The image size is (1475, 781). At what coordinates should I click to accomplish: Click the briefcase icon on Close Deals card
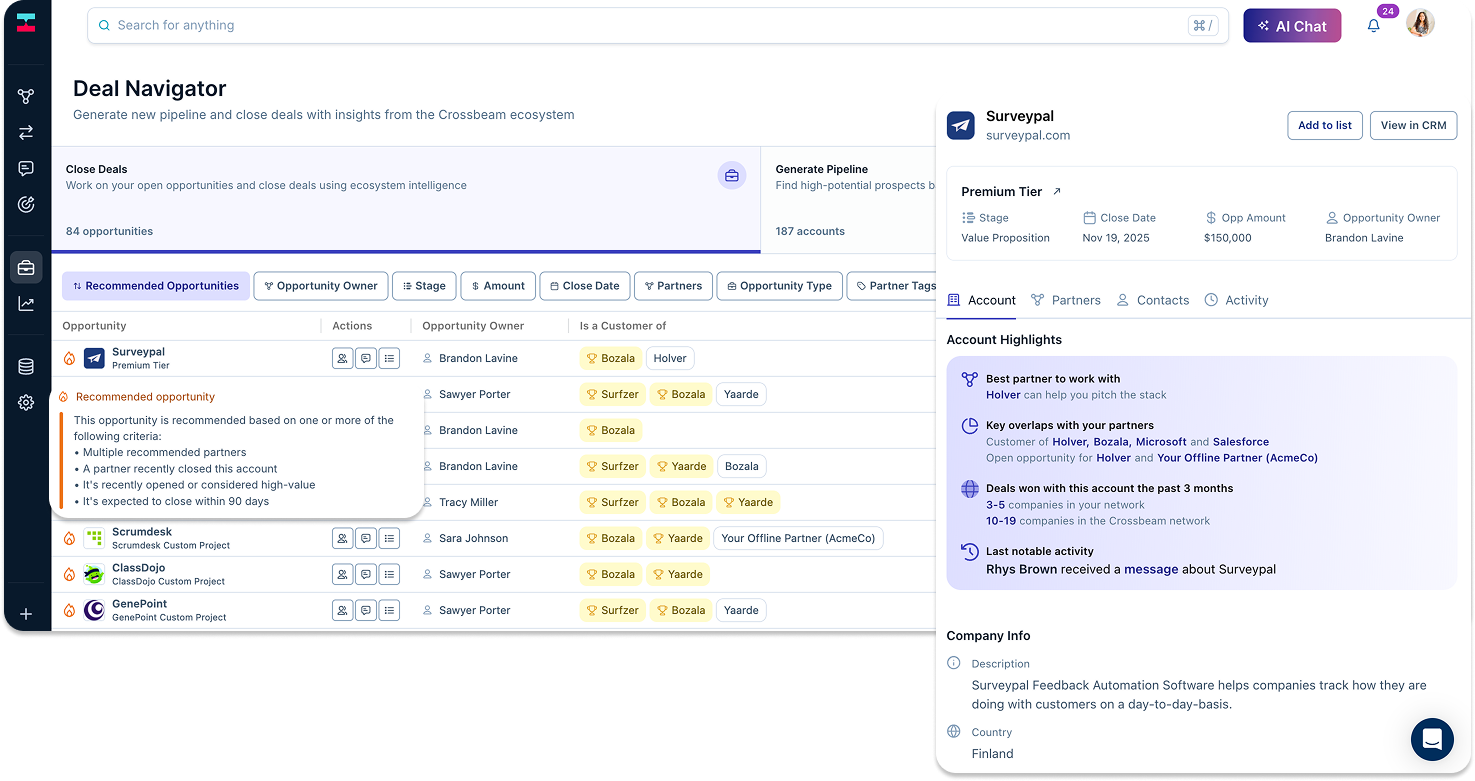pos(732,176)
